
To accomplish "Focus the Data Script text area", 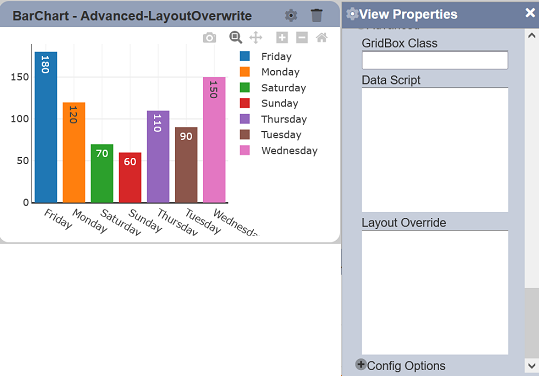I will click(x=435, y=150).
